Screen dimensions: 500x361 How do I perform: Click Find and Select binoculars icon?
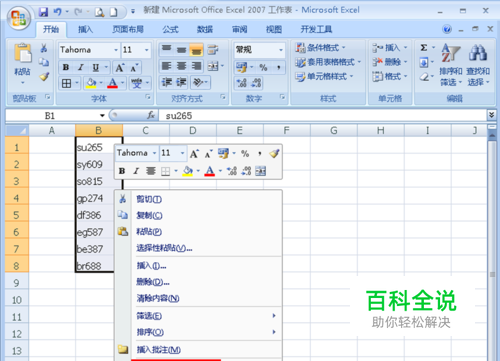[x=478, y=53]
